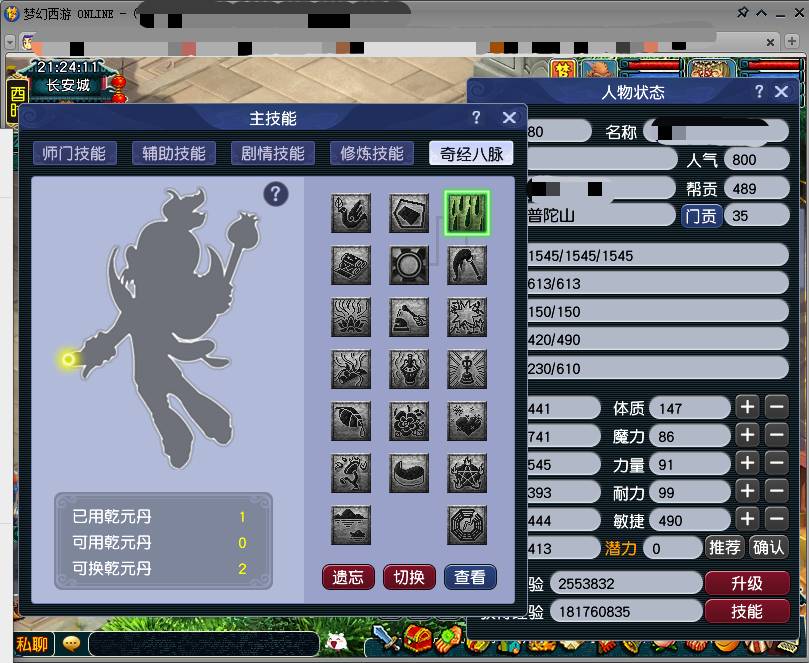The image size is (809, 663).
Task: Click the 切换 button
Action: pyautogui.click(x=409, y=577)
